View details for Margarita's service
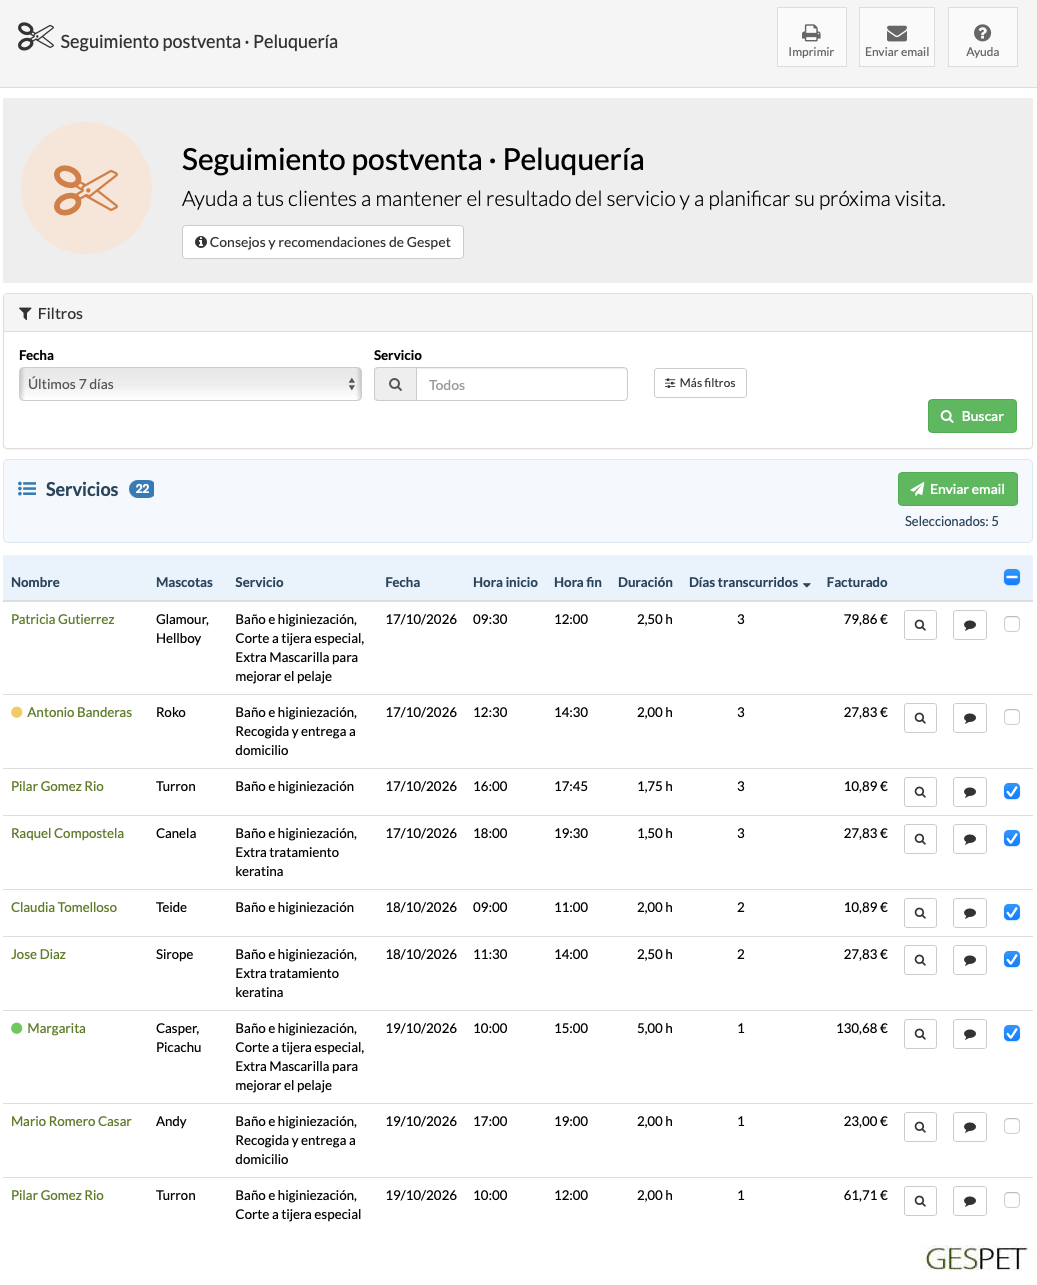Image resolution: width=1037 pixels, height=1285 pixels. tap(920, 1034)
